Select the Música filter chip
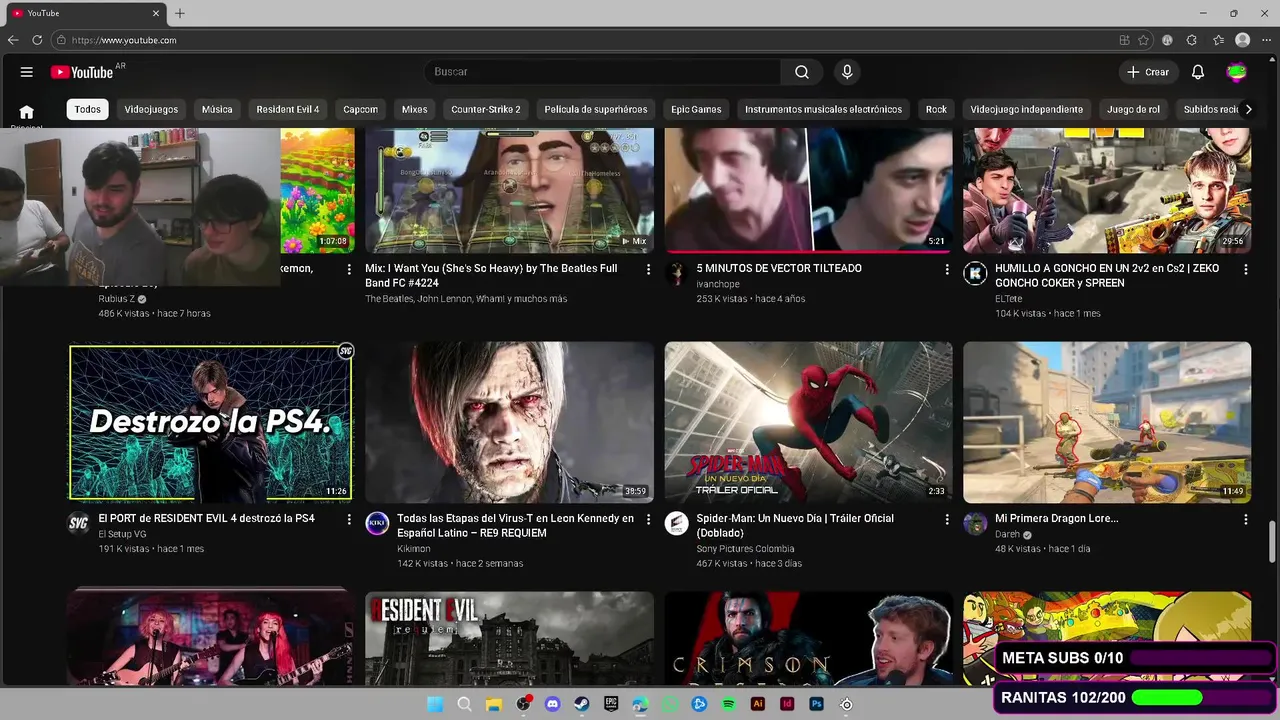 point(217,109)
